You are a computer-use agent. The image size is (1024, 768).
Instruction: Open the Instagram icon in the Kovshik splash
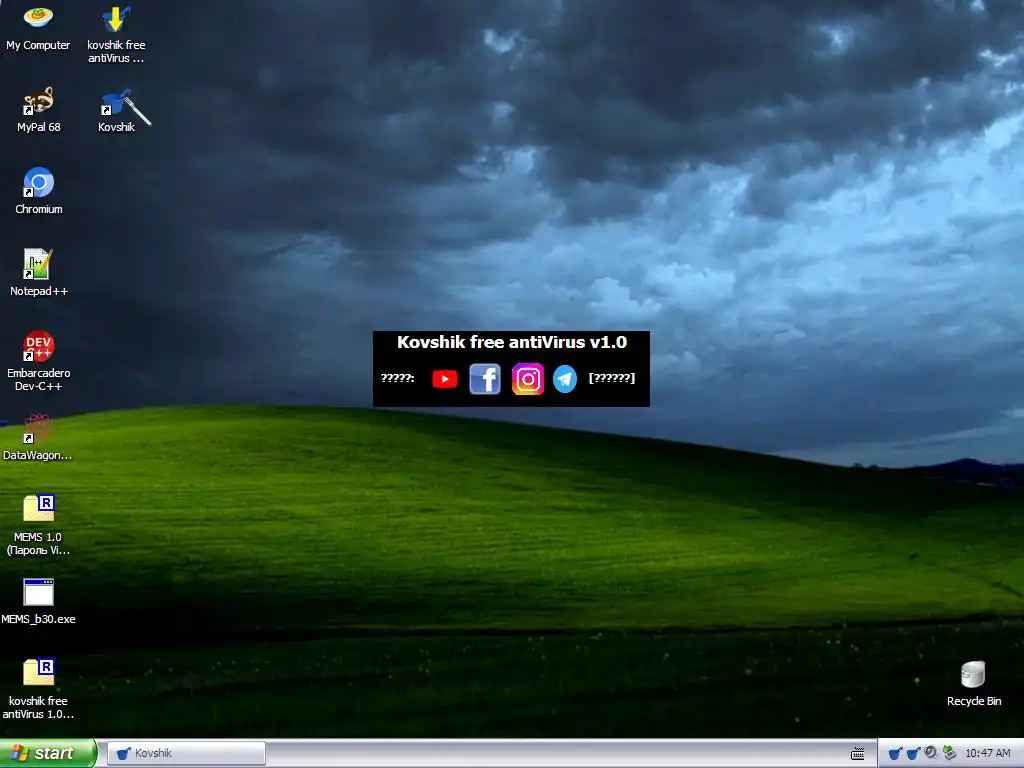pos(528,379)
